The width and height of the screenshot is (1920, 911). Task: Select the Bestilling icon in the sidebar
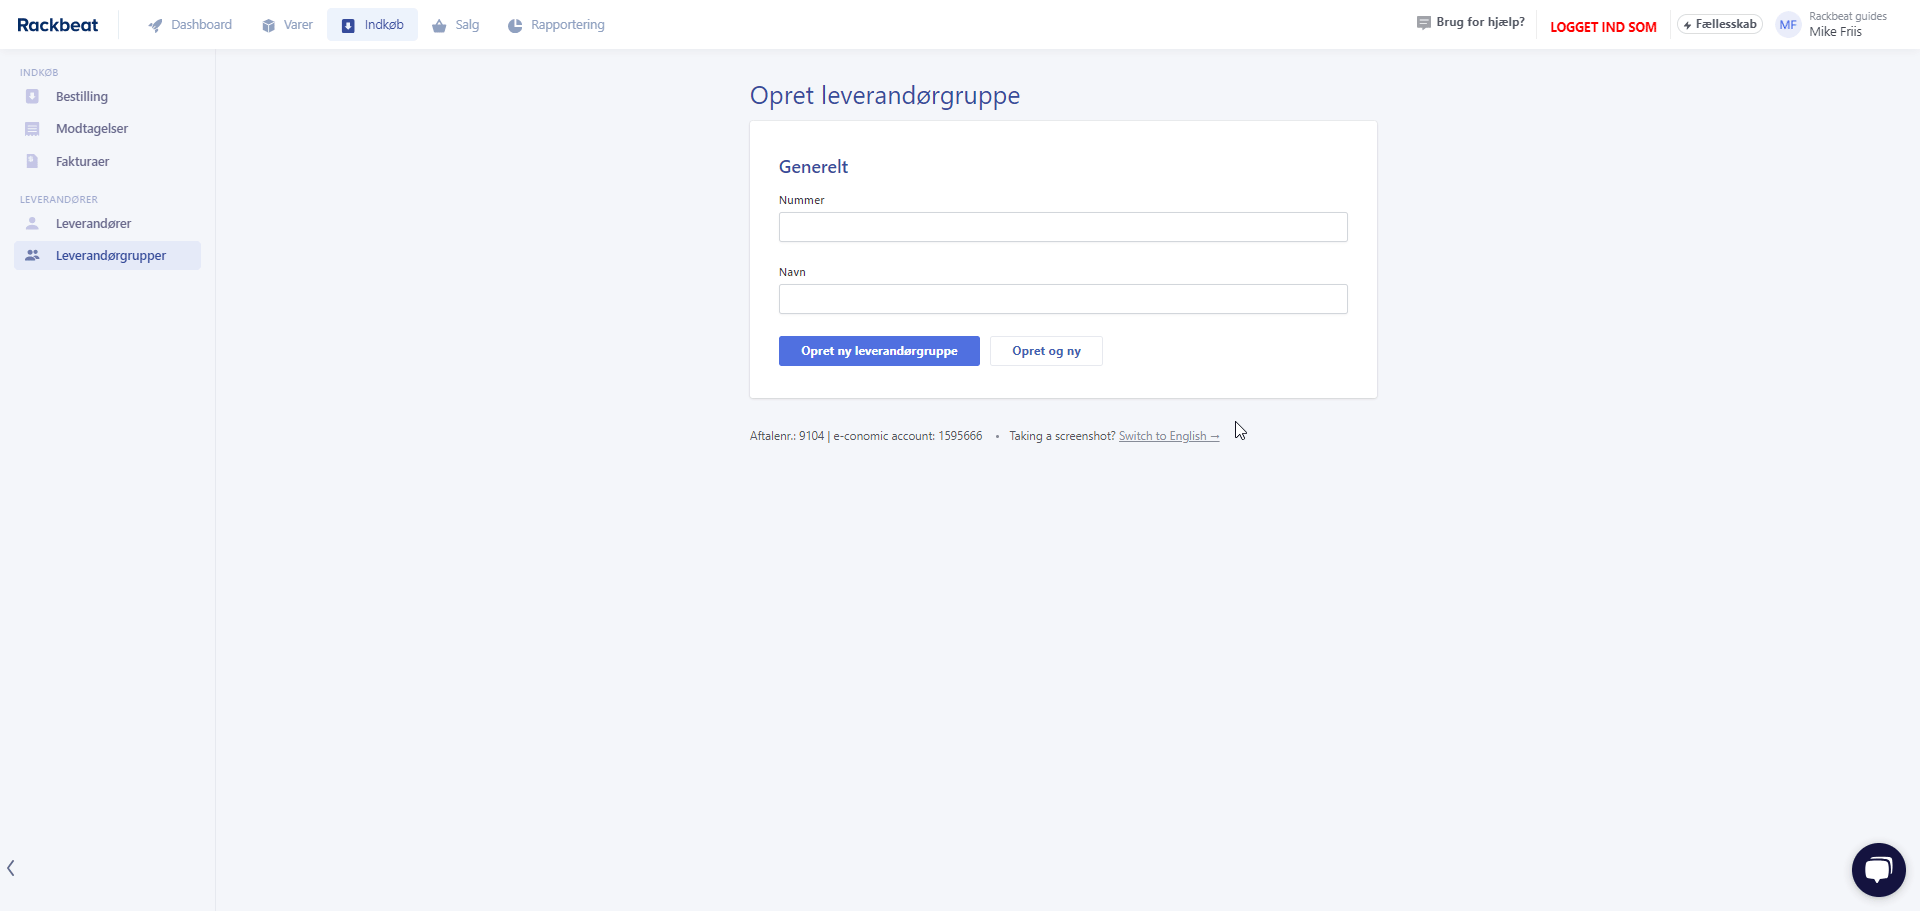click(33, 96)
